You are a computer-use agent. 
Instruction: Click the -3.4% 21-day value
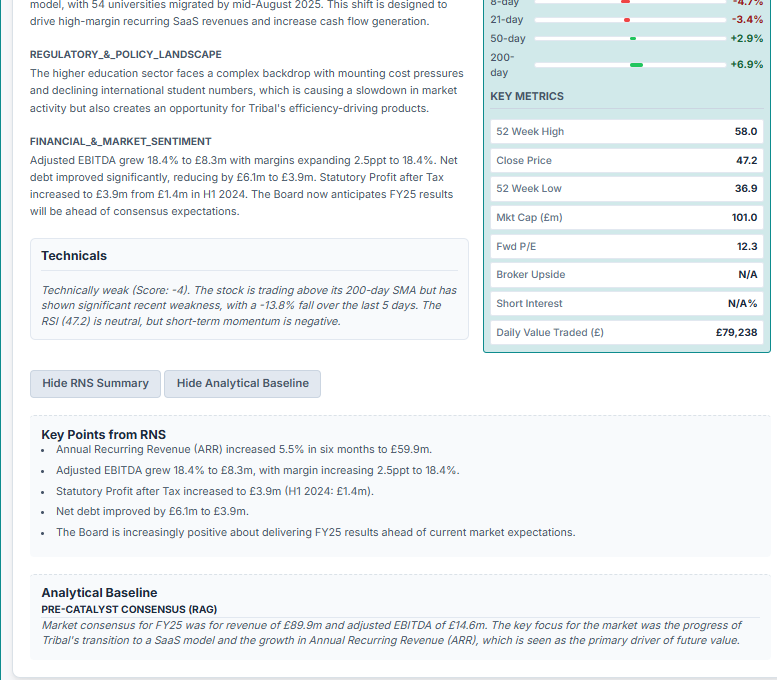point(747,20)
